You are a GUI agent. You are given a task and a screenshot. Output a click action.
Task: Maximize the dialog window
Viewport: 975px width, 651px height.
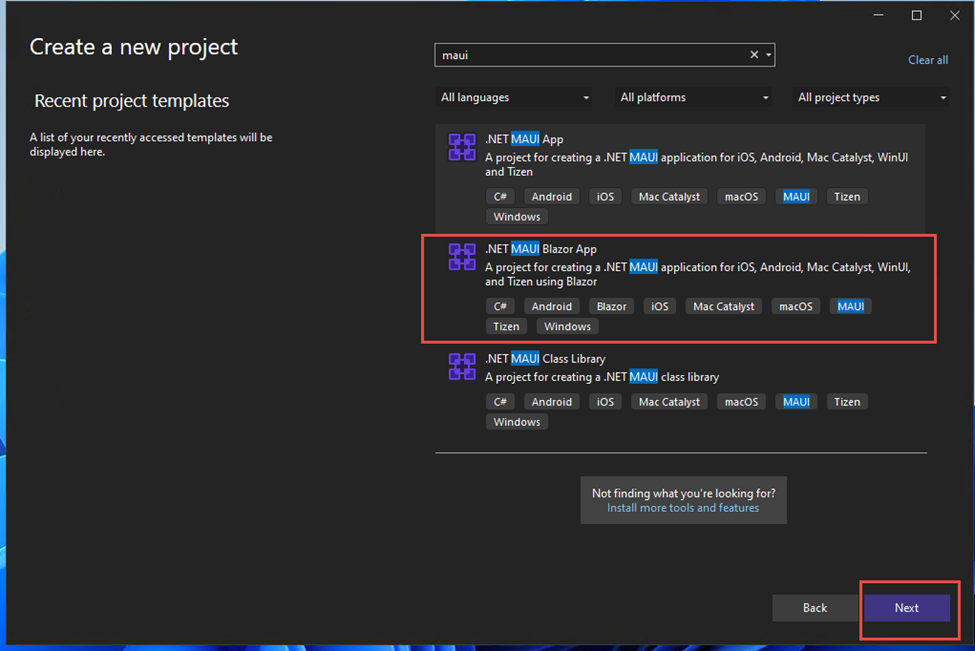click(916, 15)
